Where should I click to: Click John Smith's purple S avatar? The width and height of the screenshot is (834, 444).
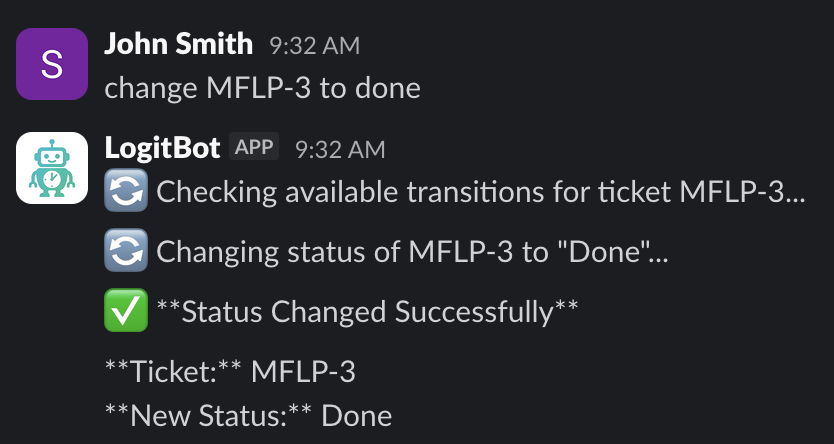click(52, 65)
